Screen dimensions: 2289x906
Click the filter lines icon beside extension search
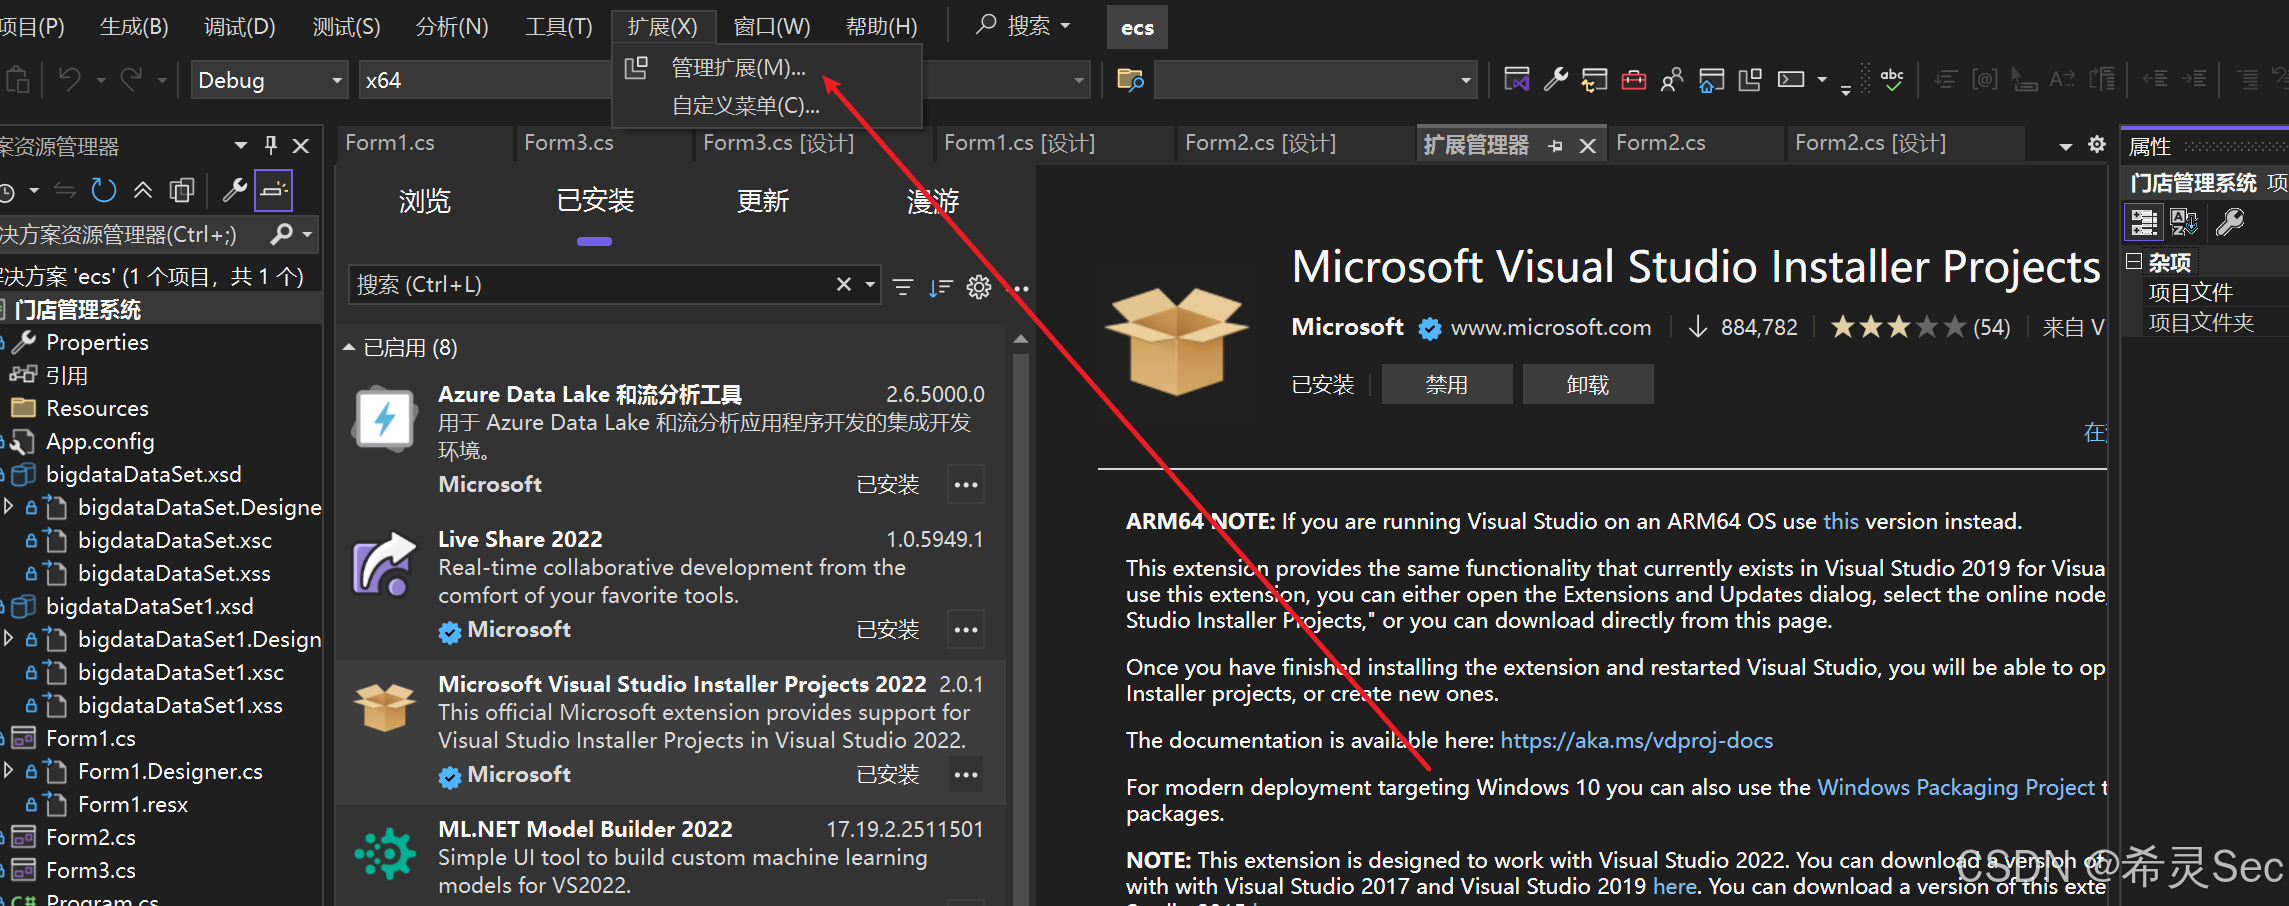(903, 287)
